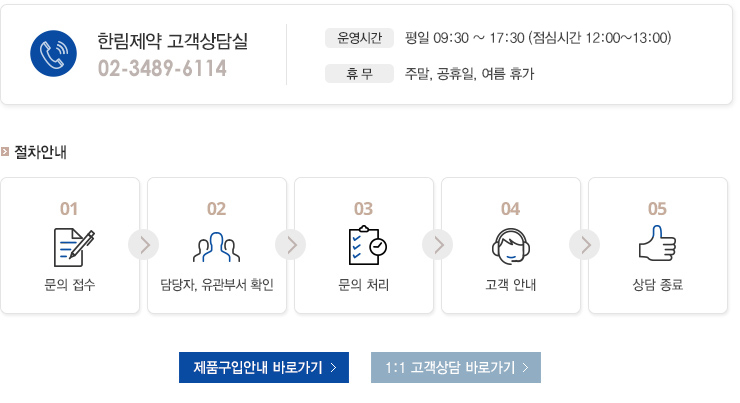Click the step number 05 label
The image size is (740, 403).
click(x=657, y=209)
